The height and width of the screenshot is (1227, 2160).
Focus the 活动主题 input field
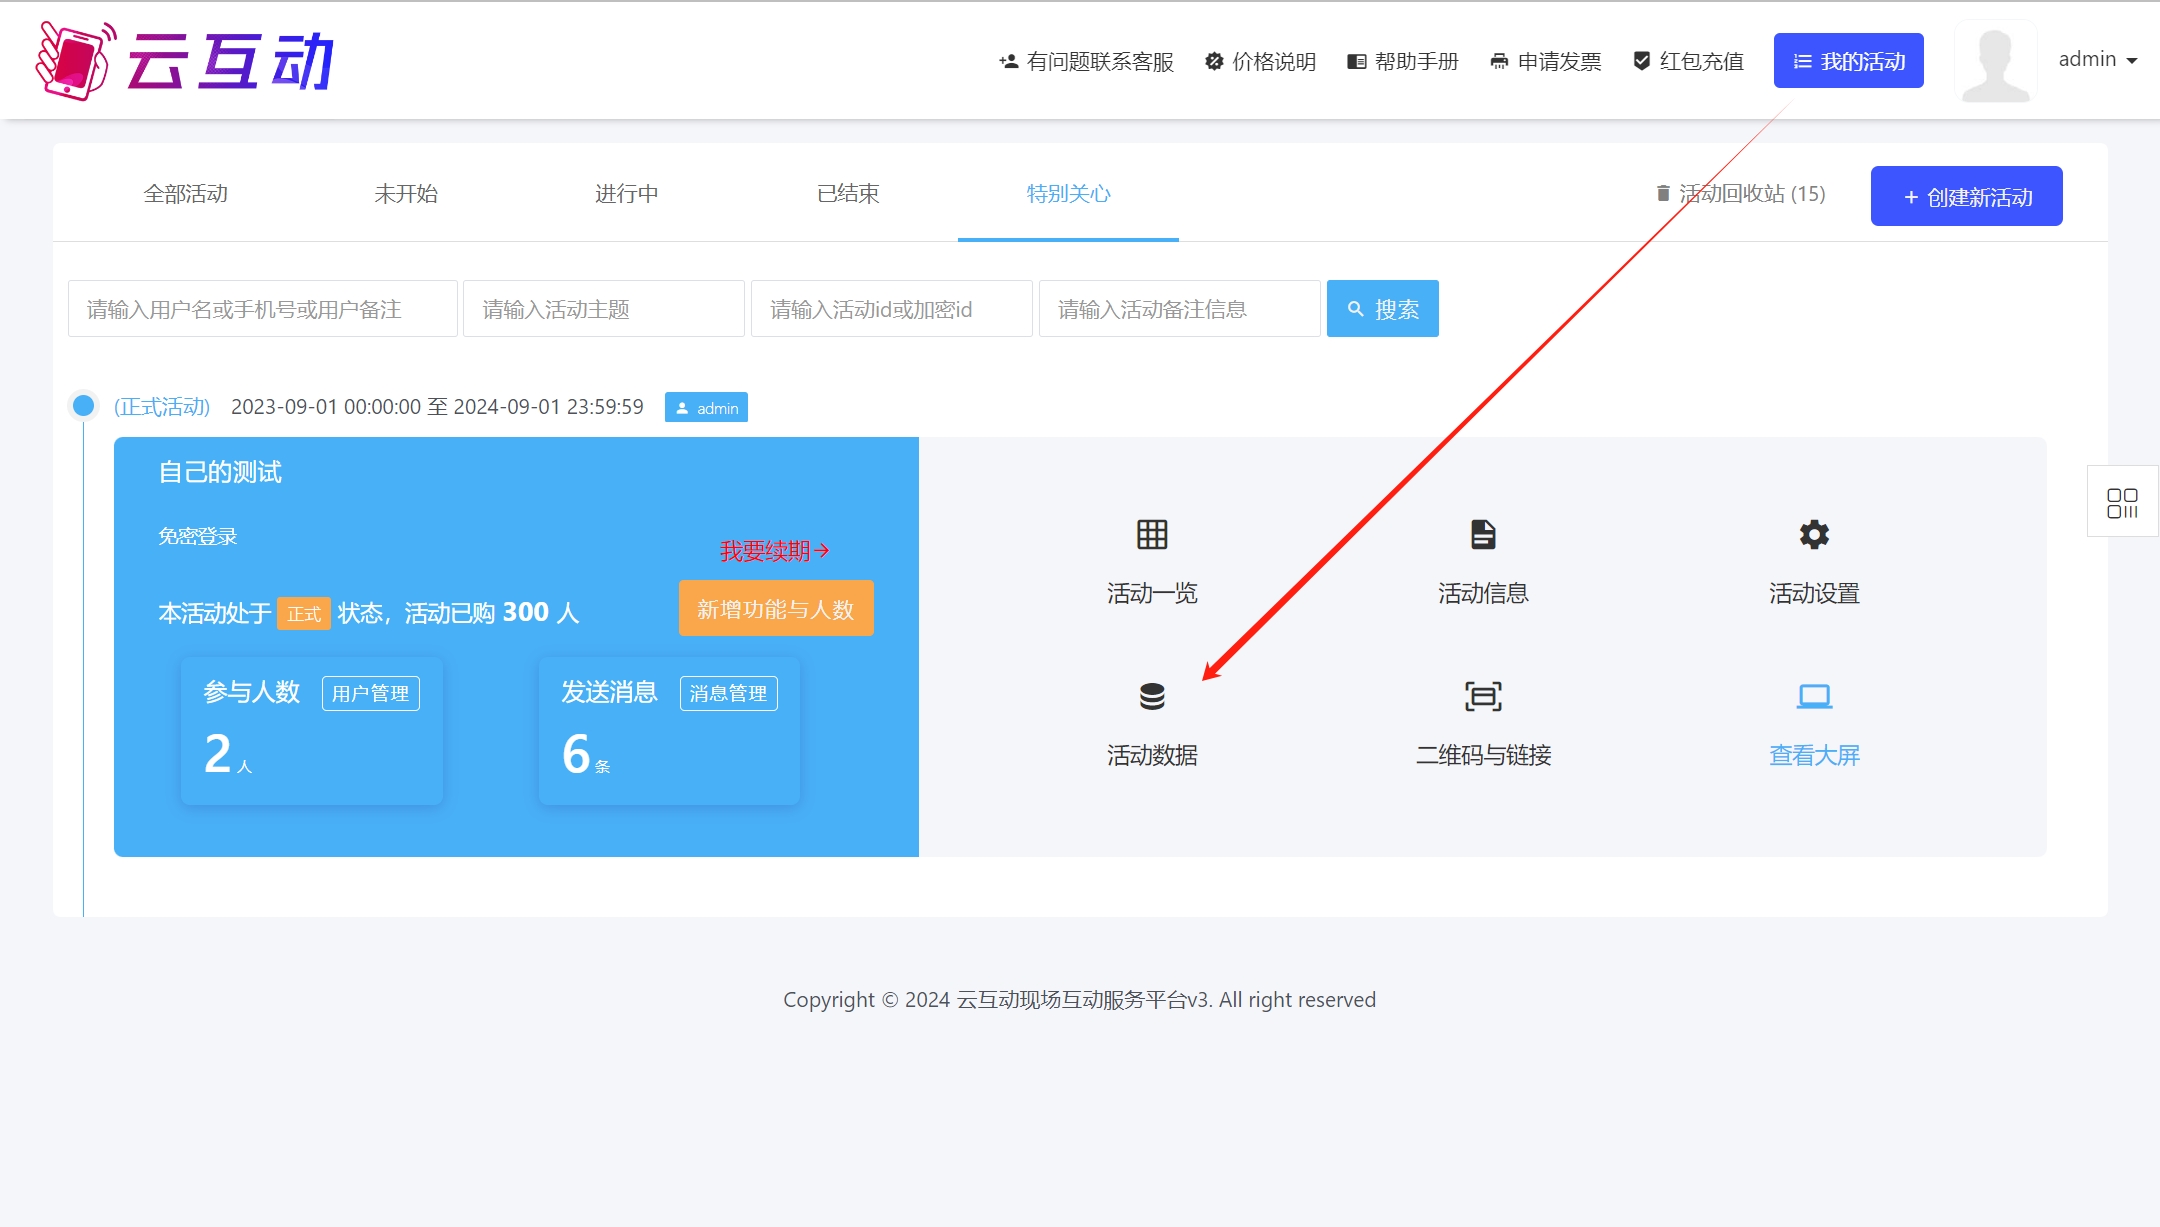point(604,309)
